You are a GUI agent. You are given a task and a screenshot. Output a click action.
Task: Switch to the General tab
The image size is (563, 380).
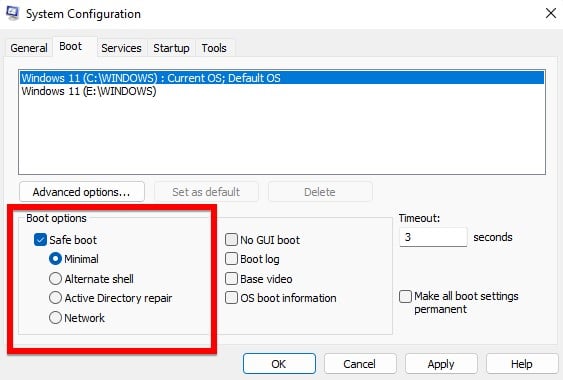(29, 48)
